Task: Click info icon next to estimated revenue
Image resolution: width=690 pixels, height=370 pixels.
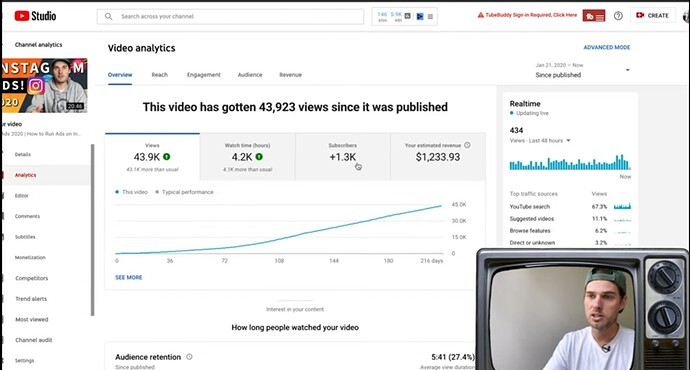Action: (467, 145)
